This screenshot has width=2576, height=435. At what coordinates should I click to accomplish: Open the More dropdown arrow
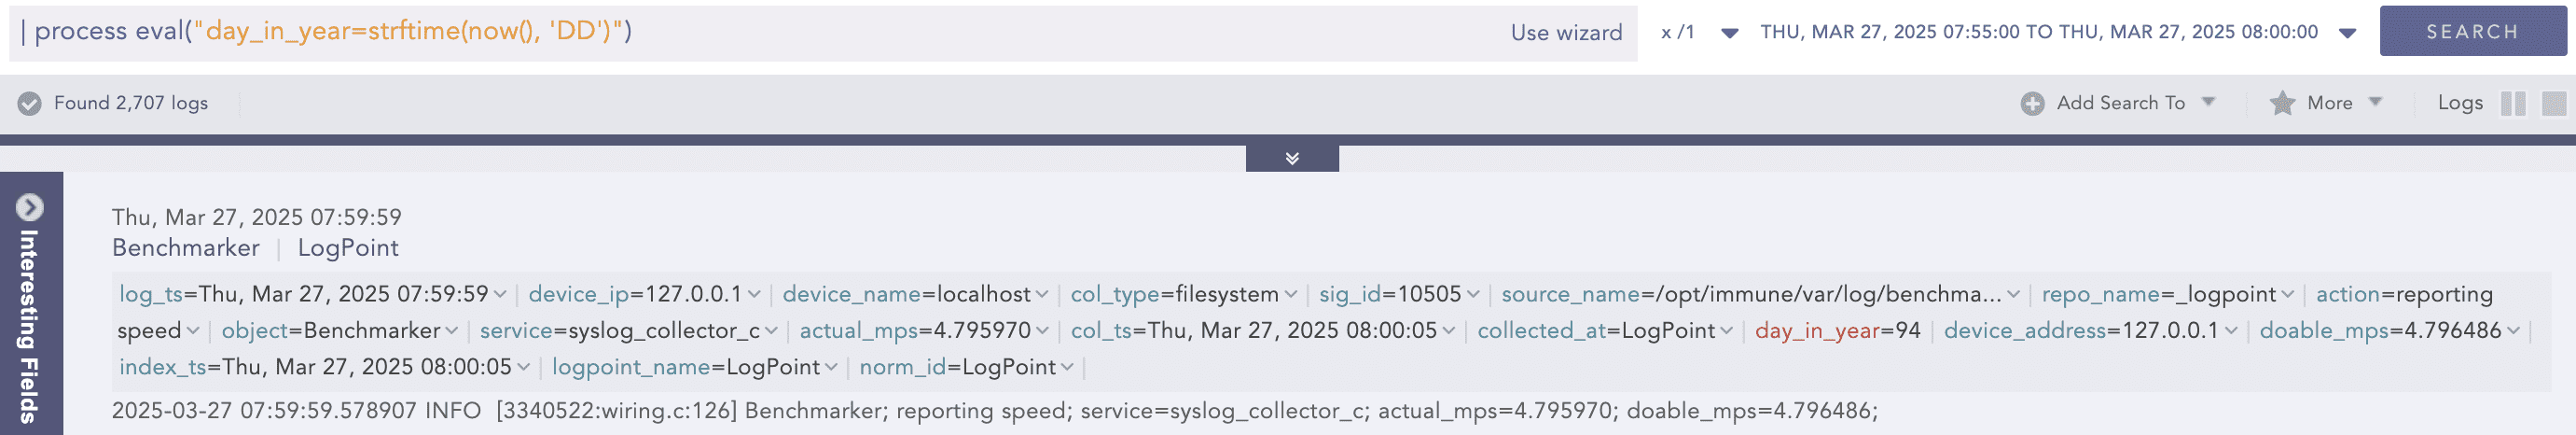[x=2376, y=102]
